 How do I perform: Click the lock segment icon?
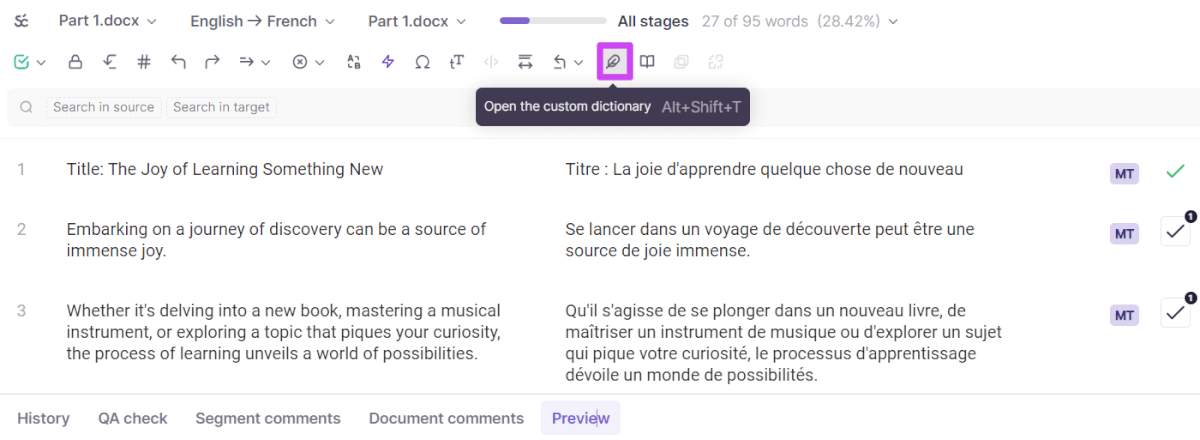[x=75, y=62]
